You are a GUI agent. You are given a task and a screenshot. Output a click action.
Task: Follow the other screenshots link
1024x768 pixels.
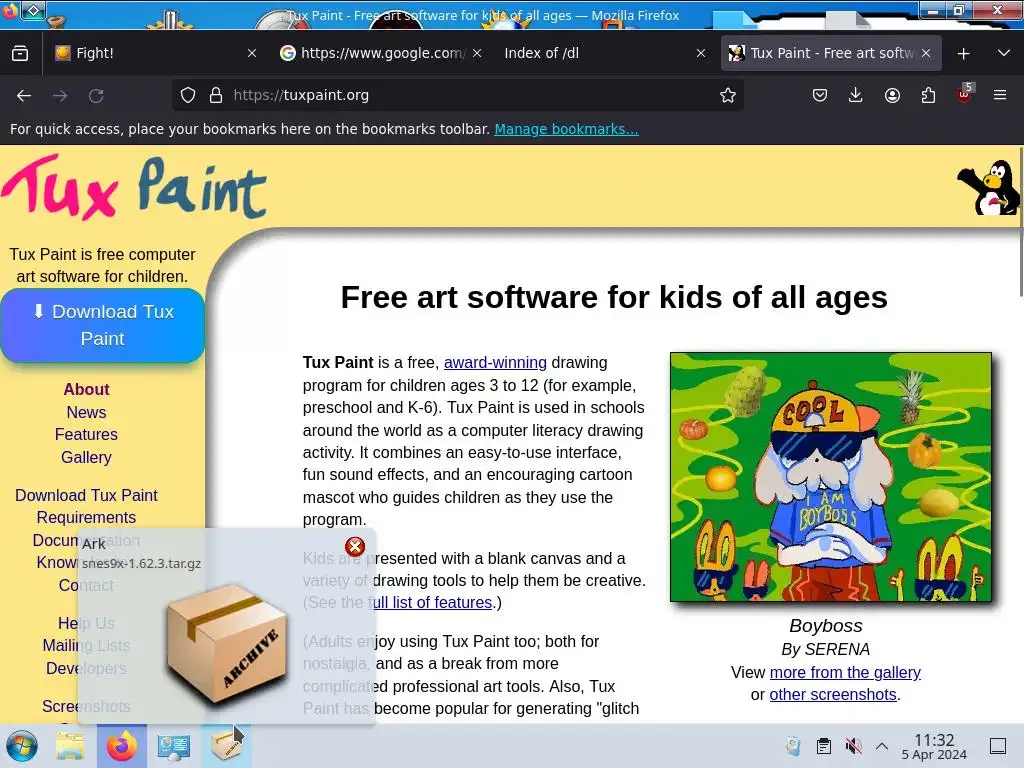(x=833, y=694)
